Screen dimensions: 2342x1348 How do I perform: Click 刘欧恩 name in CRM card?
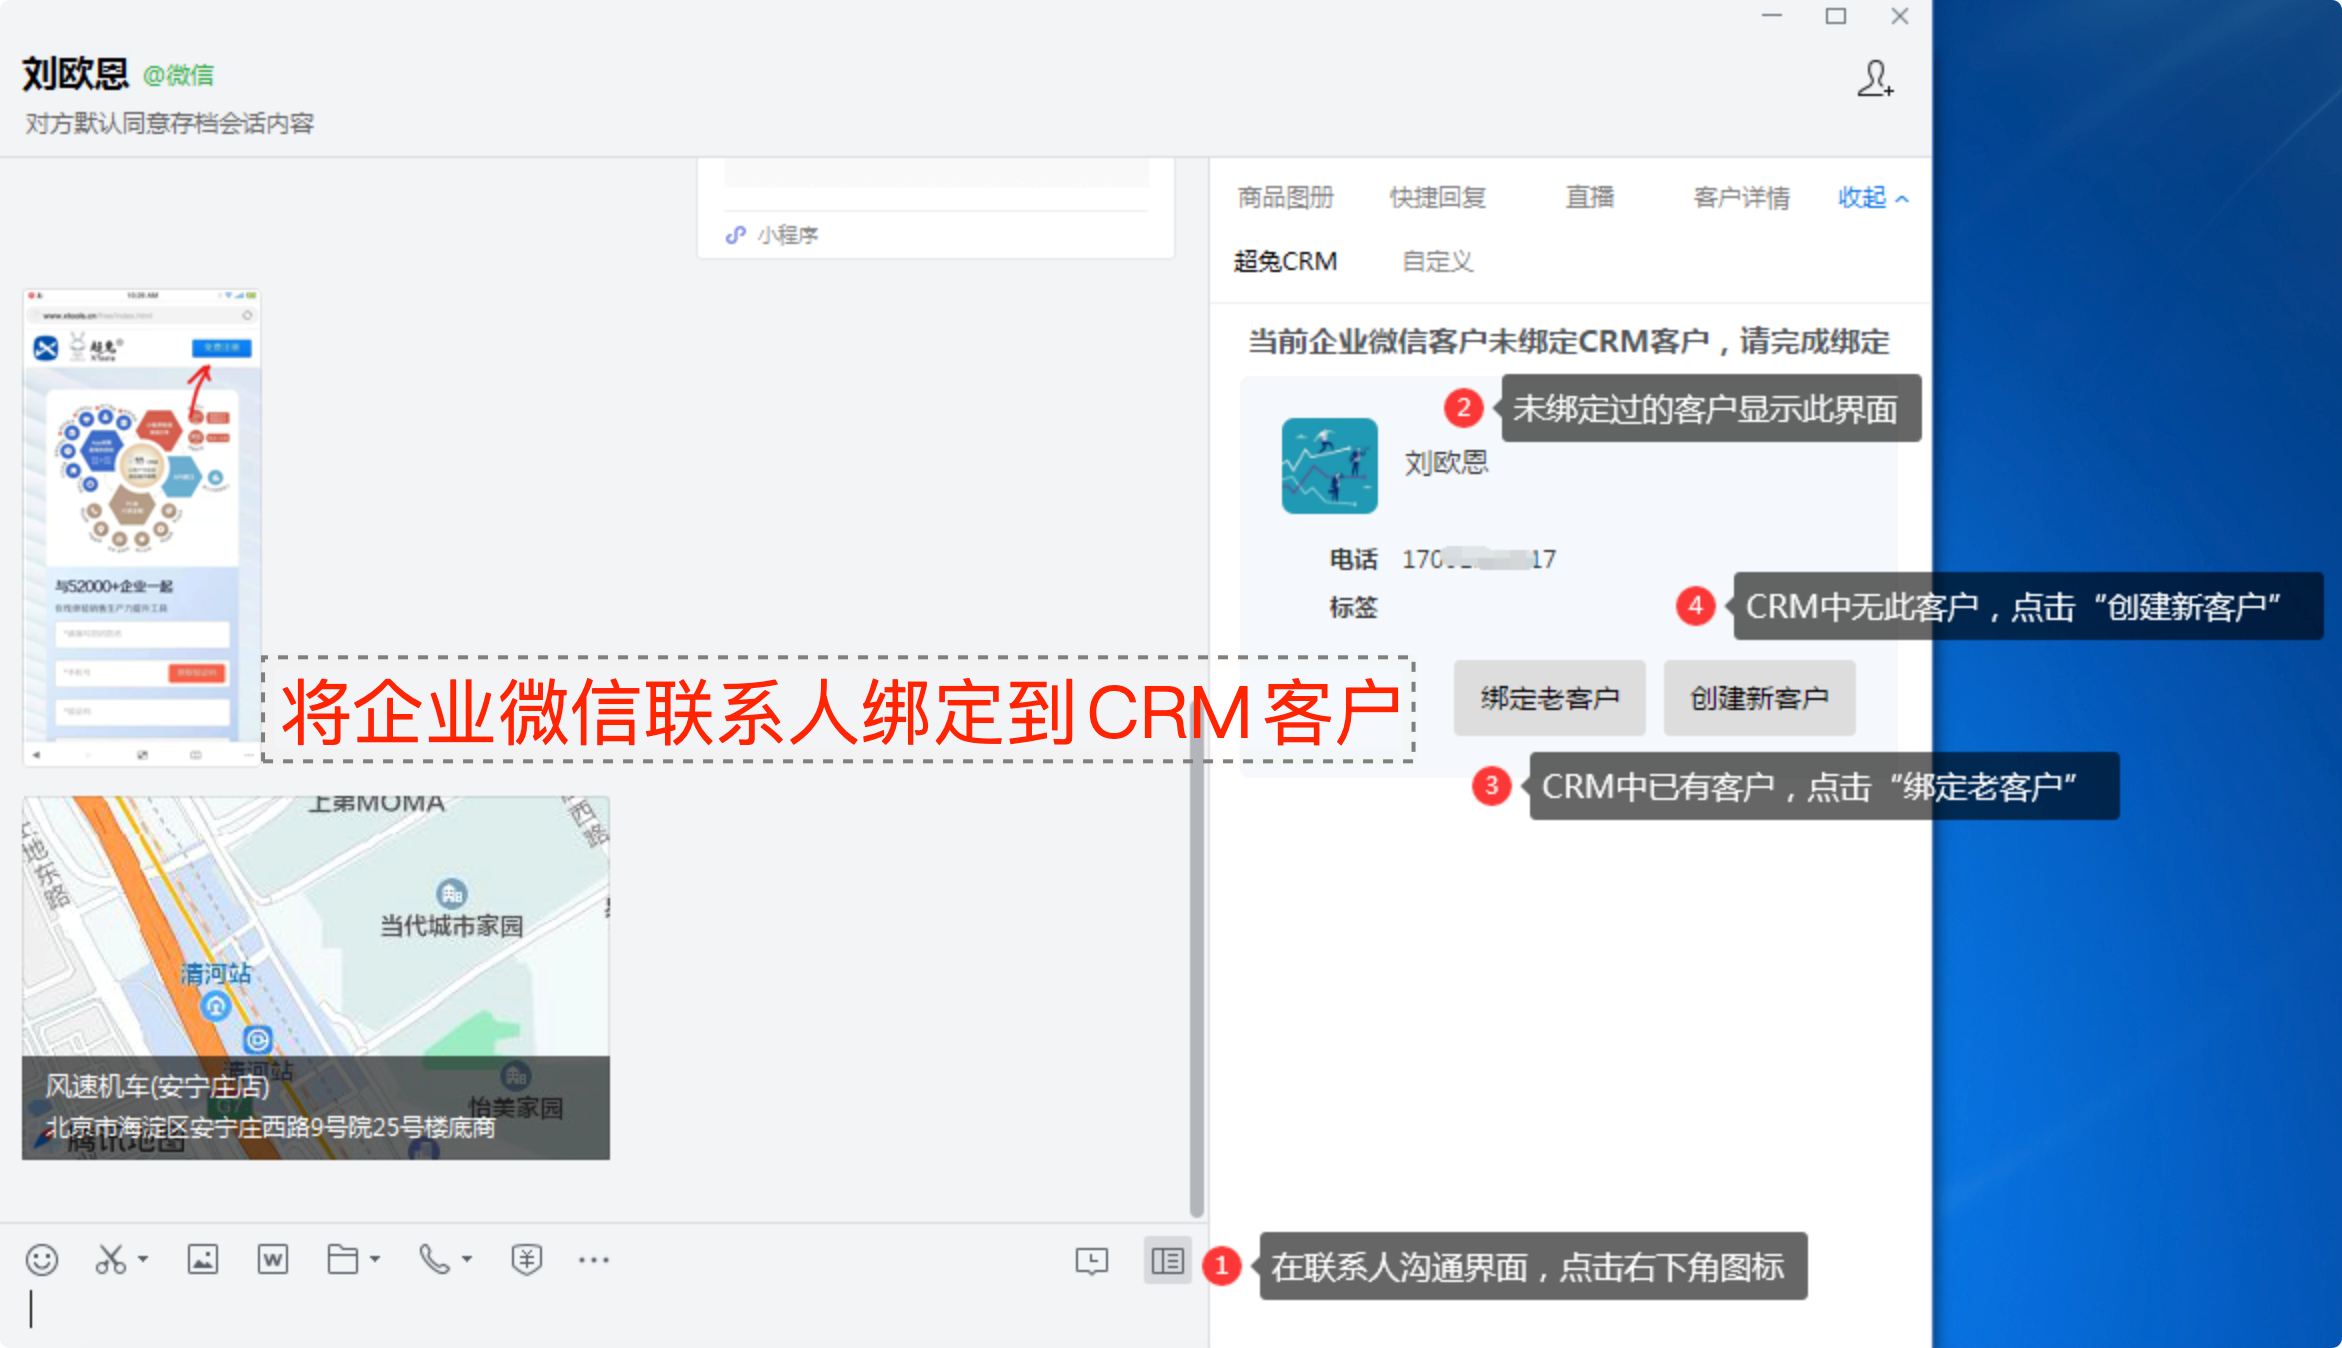(x=1446, y=462)
